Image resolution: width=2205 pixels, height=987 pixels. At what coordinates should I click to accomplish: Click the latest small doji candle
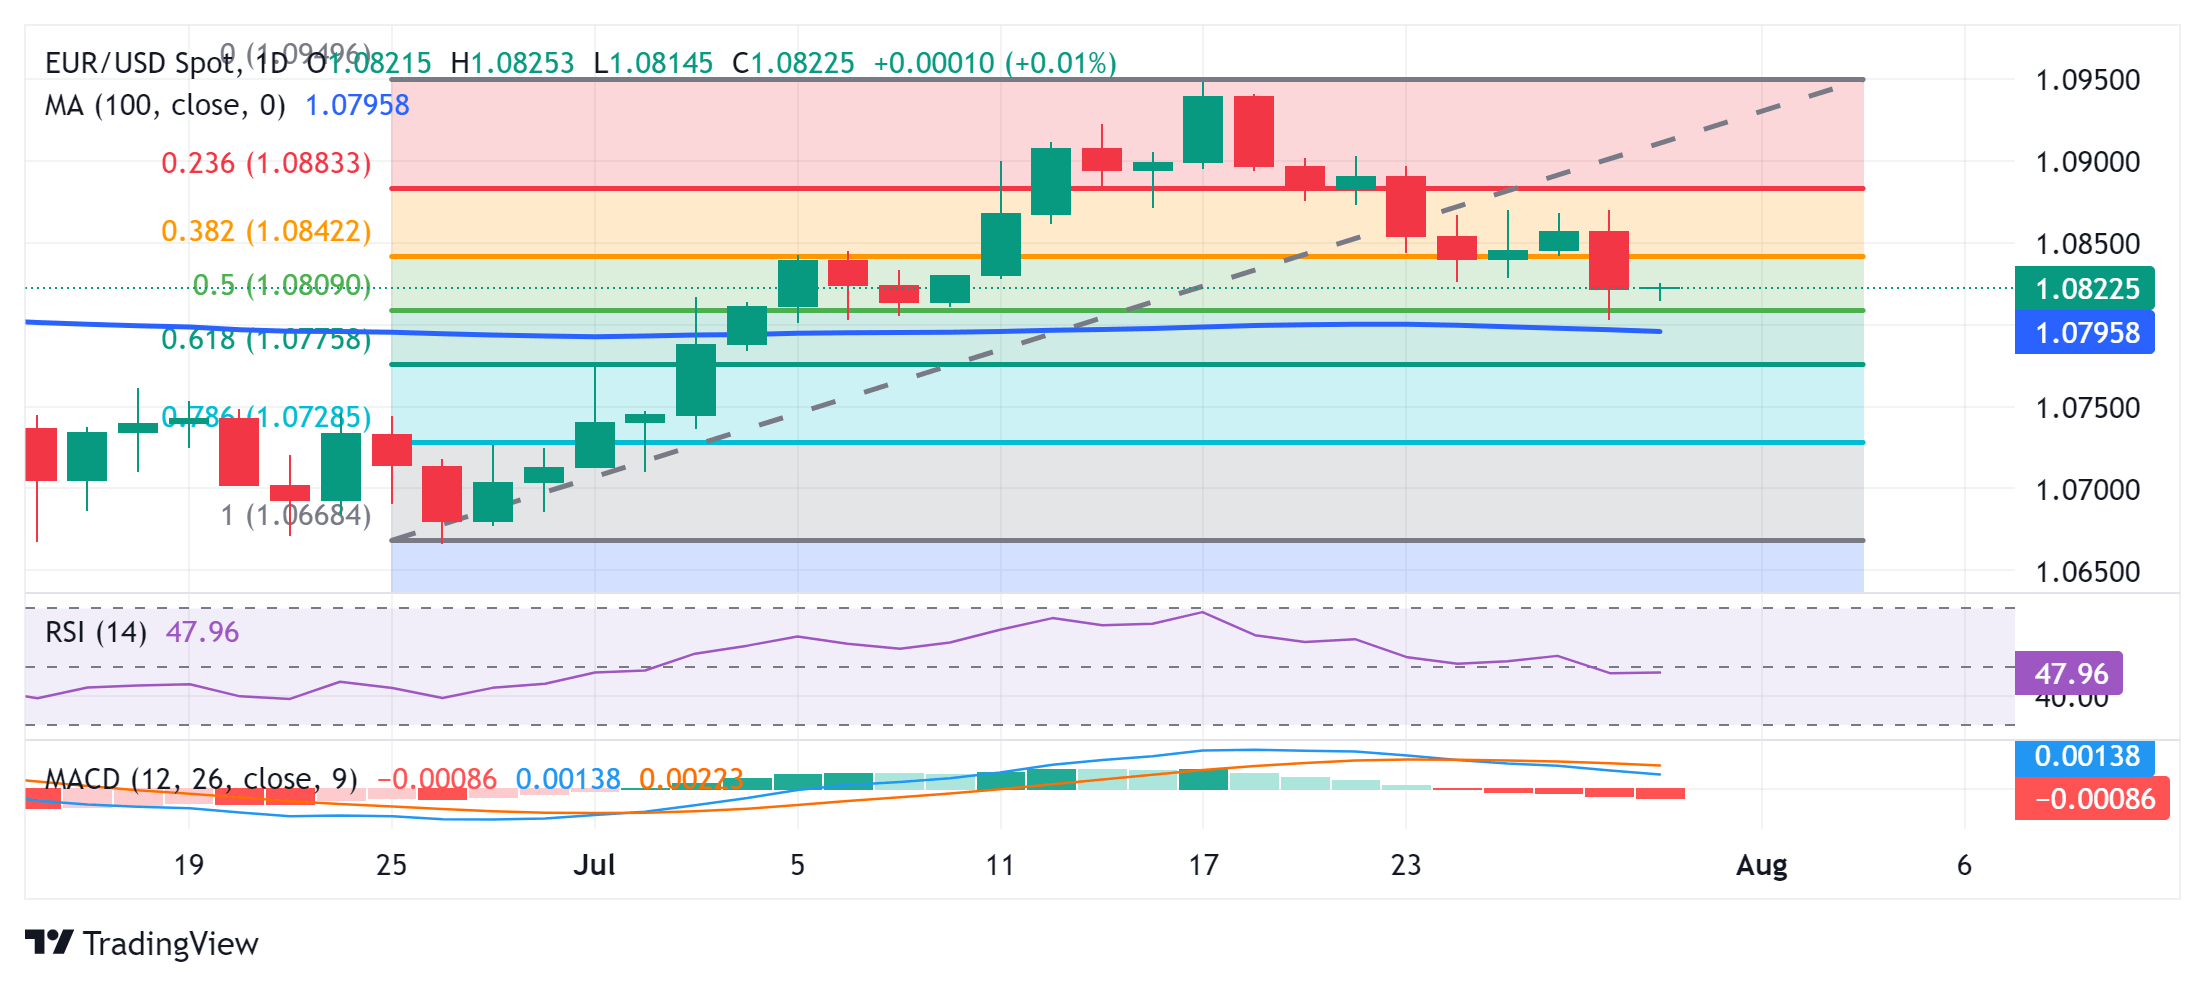[x=1660, y=289]
